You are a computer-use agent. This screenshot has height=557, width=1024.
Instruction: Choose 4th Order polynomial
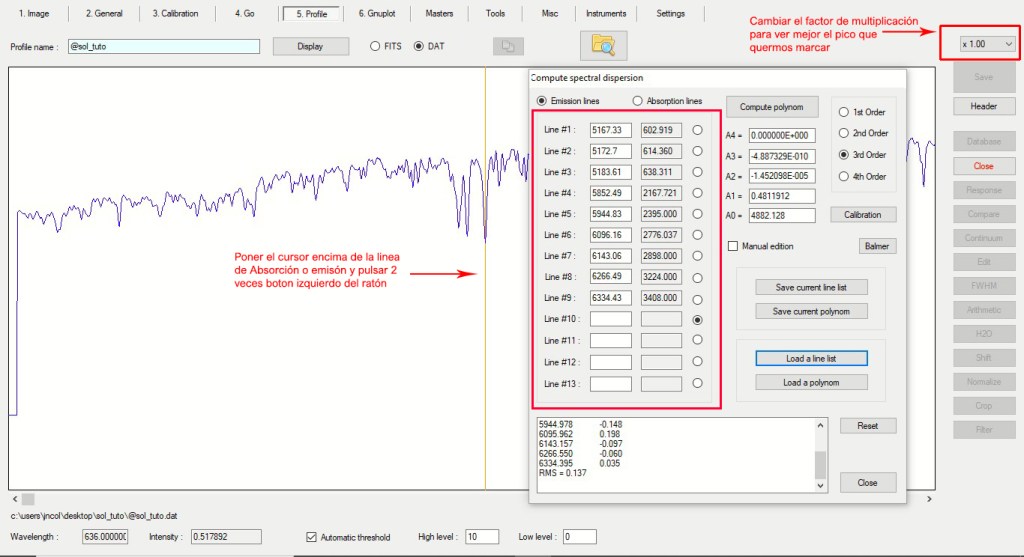coord(844,177)
